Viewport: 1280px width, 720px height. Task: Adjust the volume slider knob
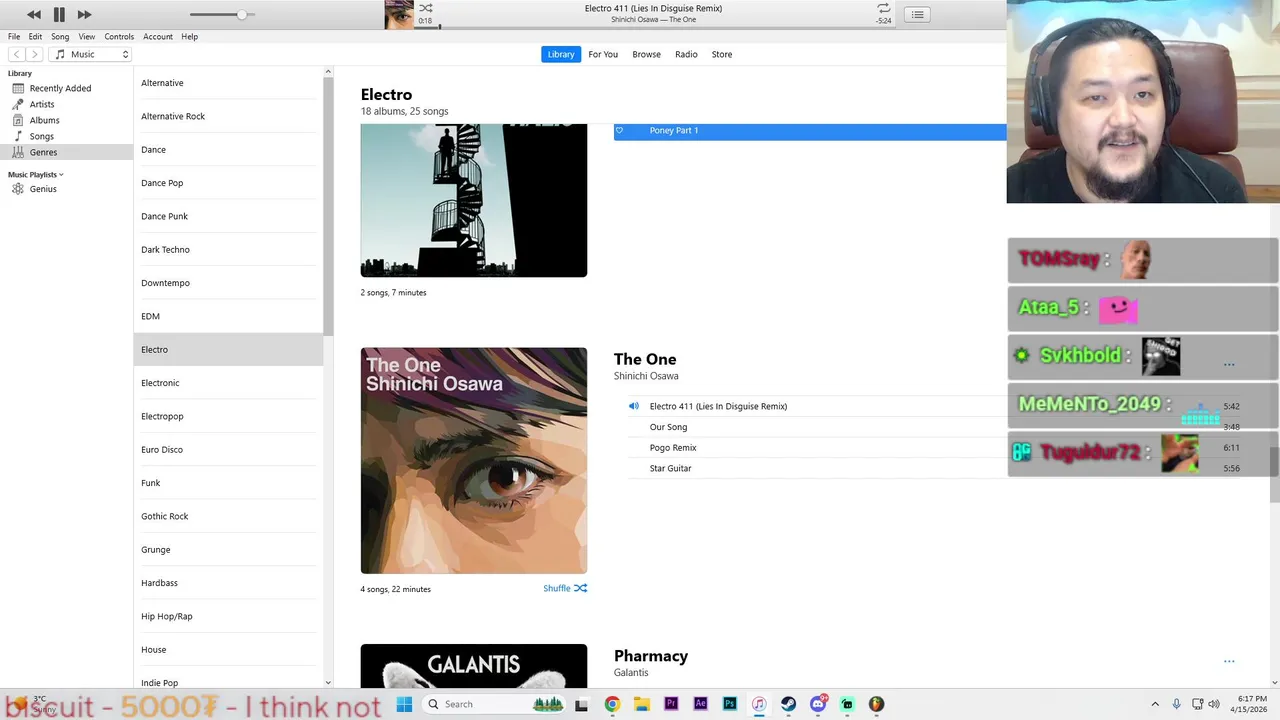[x=242, y=15]
